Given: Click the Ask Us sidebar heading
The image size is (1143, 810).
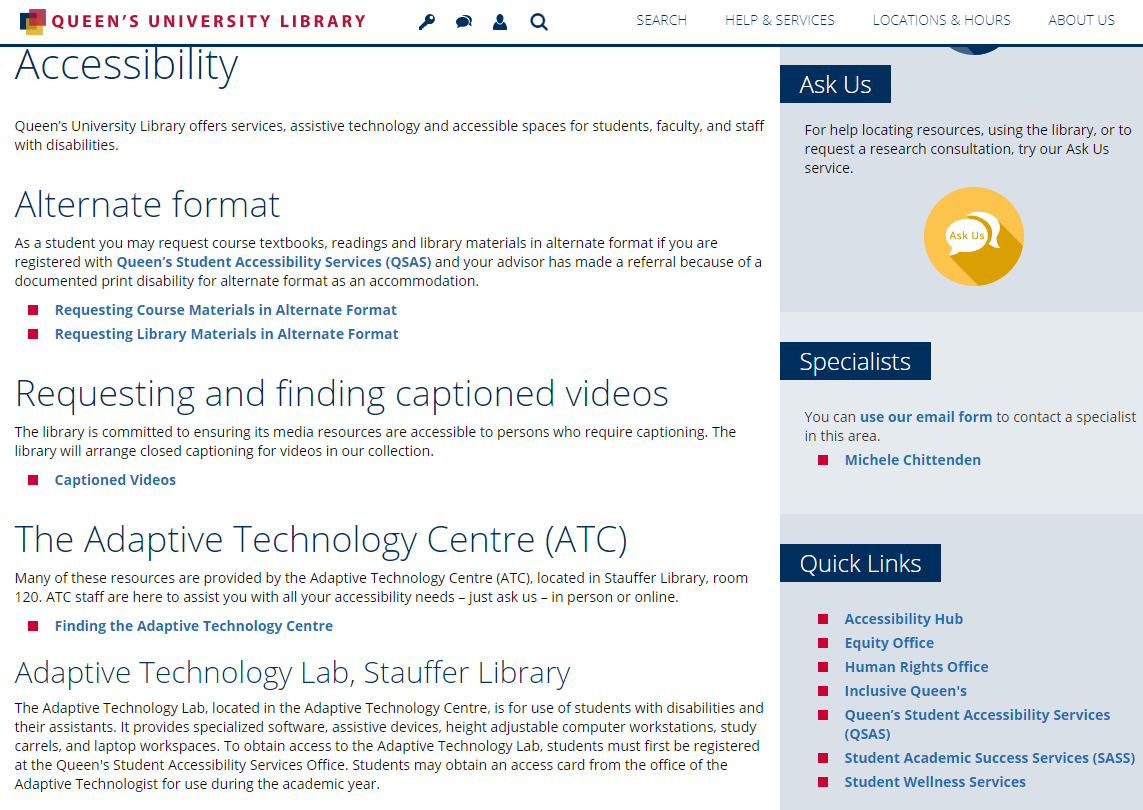Looking at the screenshot, I should click(835, 84).
